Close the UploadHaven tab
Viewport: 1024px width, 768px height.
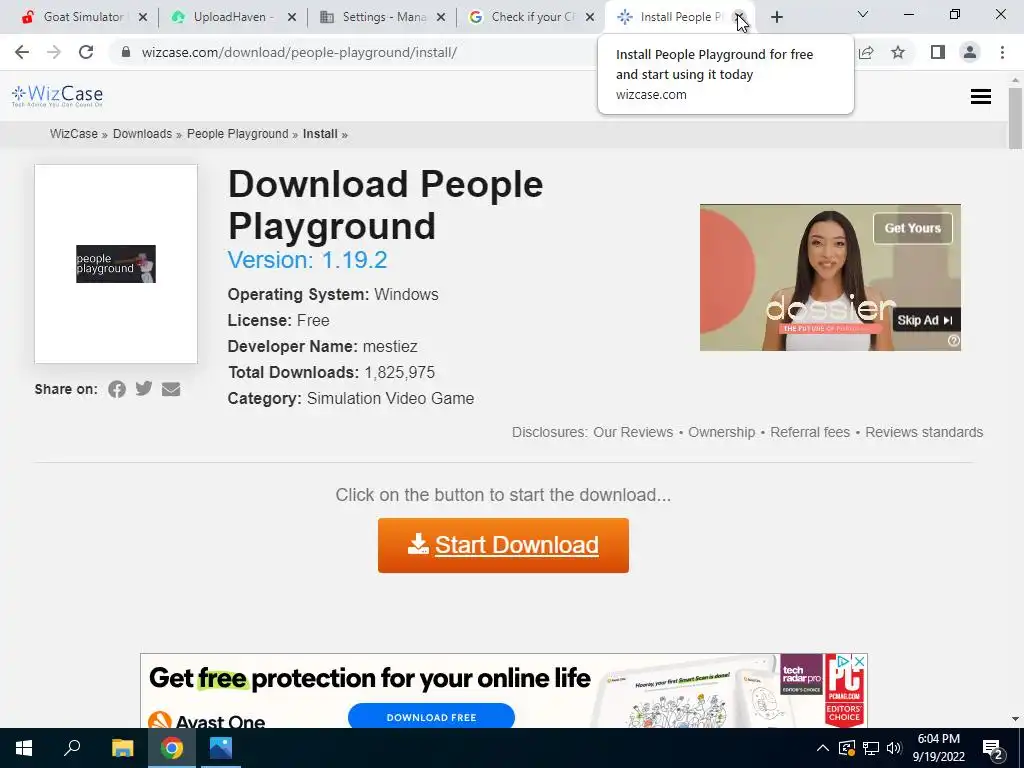pos(292,18)
